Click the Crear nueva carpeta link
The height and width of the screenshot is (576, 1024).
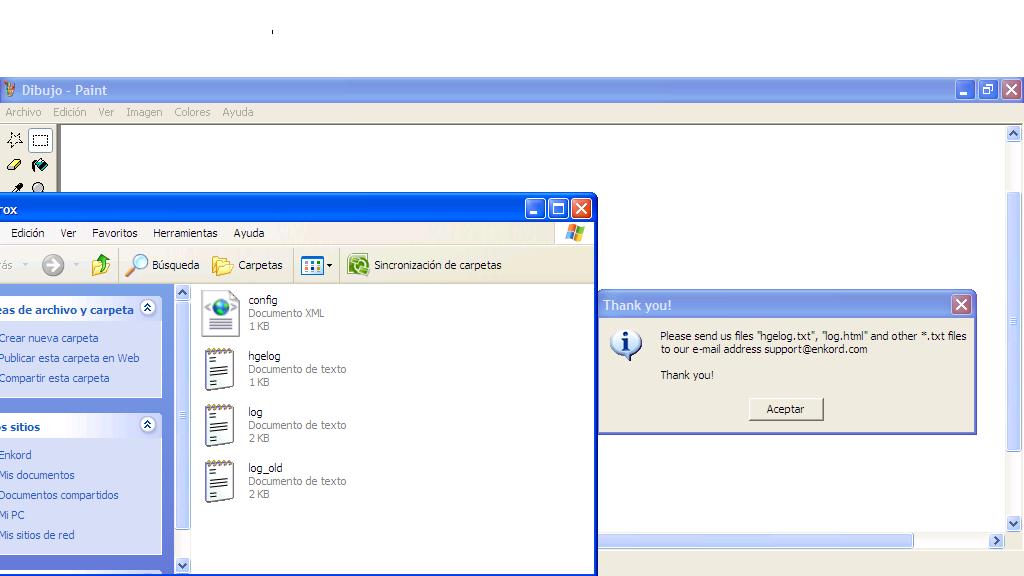coord(50,338)
